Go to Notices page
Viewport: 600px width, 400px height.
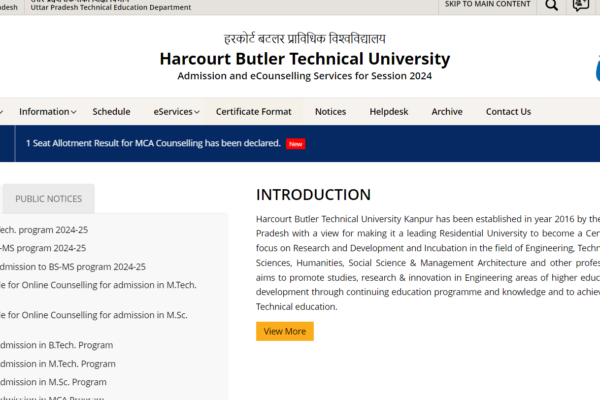[x=331, y=112]
